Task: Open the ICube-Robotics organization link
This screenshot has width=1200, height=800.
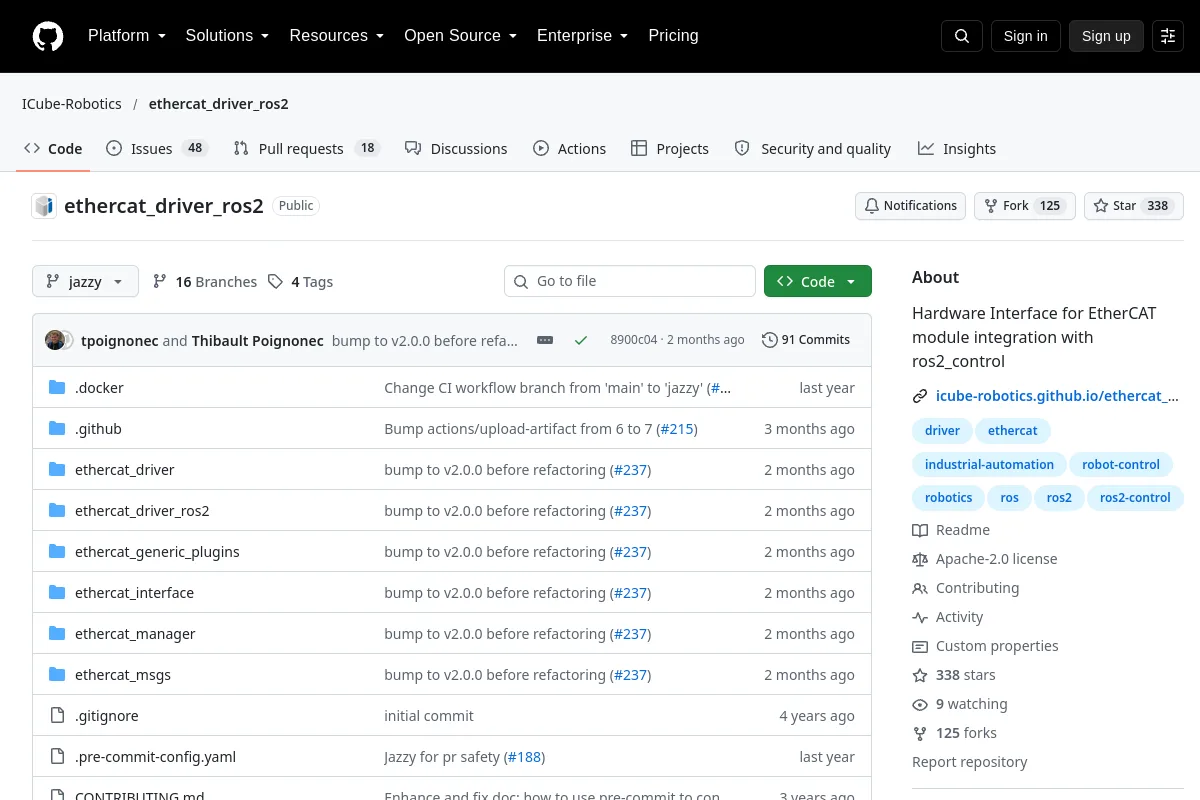Action: click(72, 104)
